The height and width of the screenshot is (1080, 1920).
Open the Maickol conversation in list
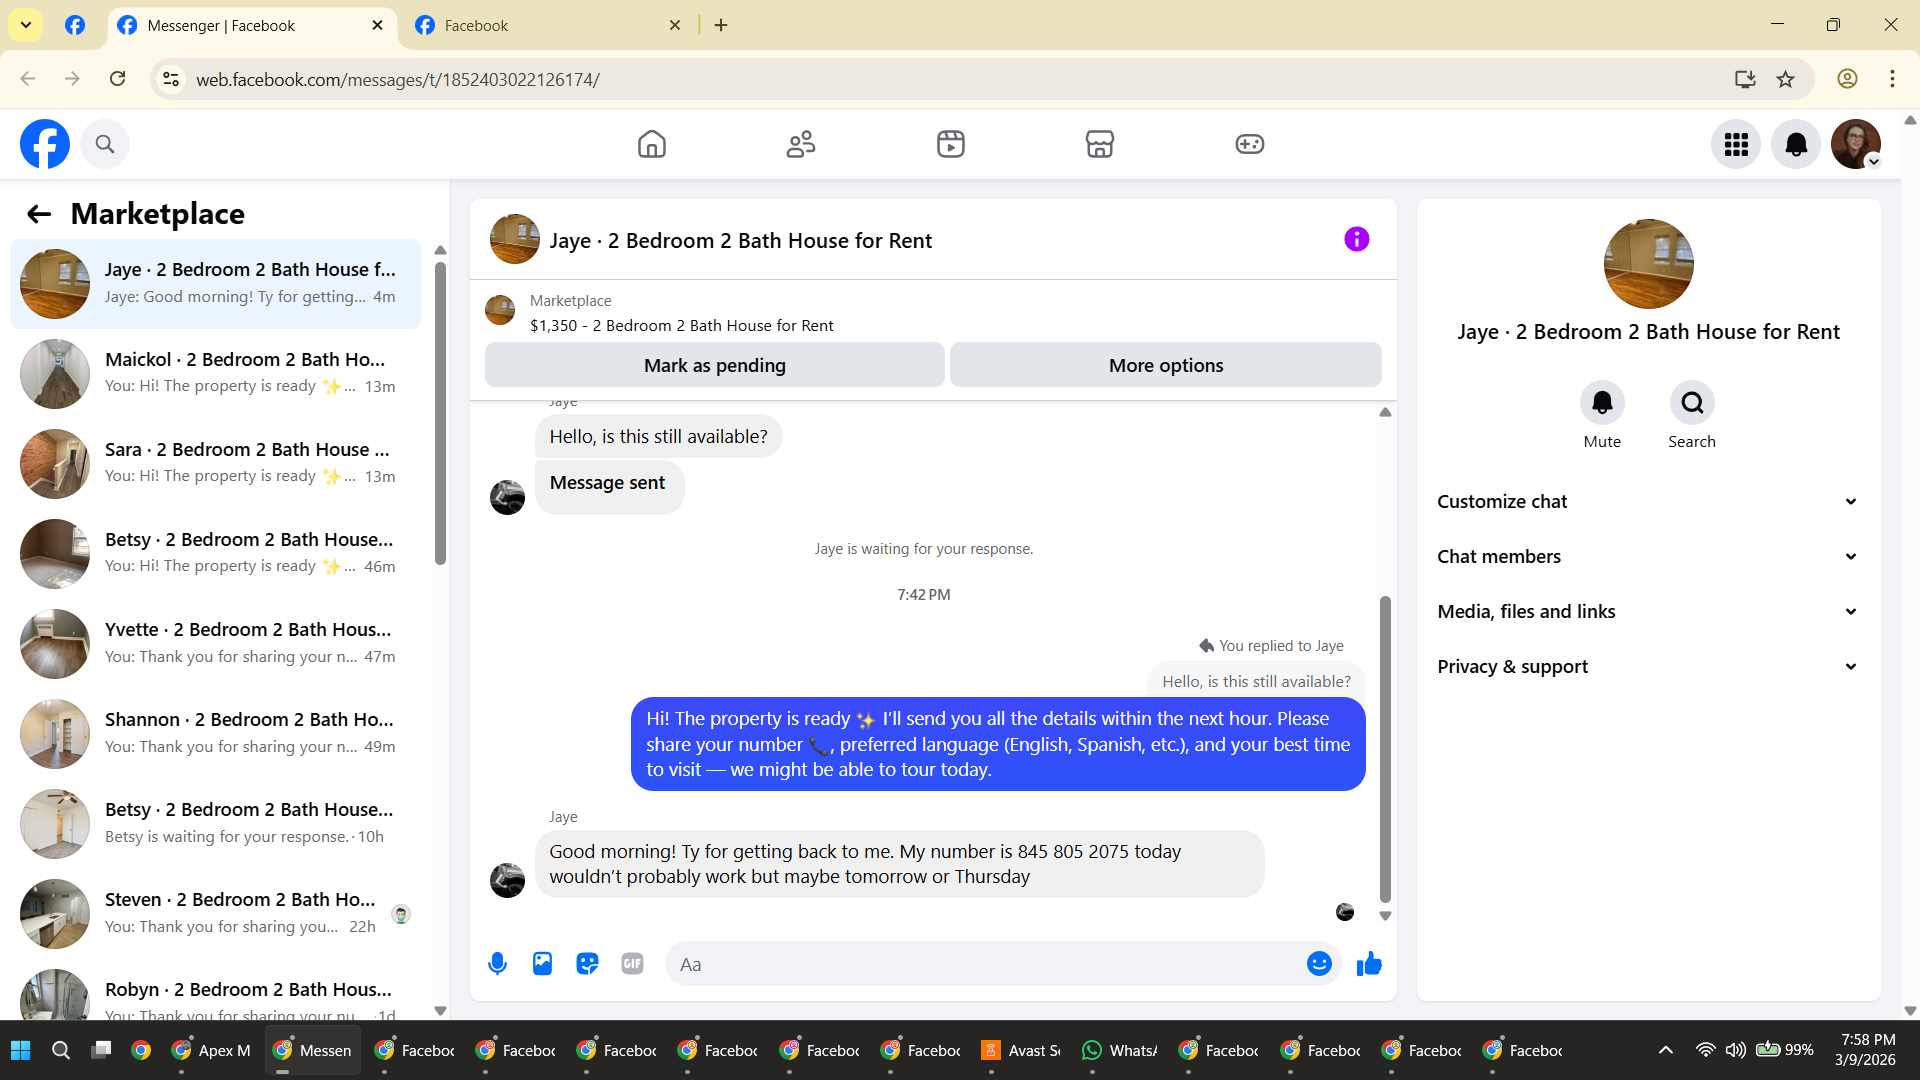click(x=215, y=373)
